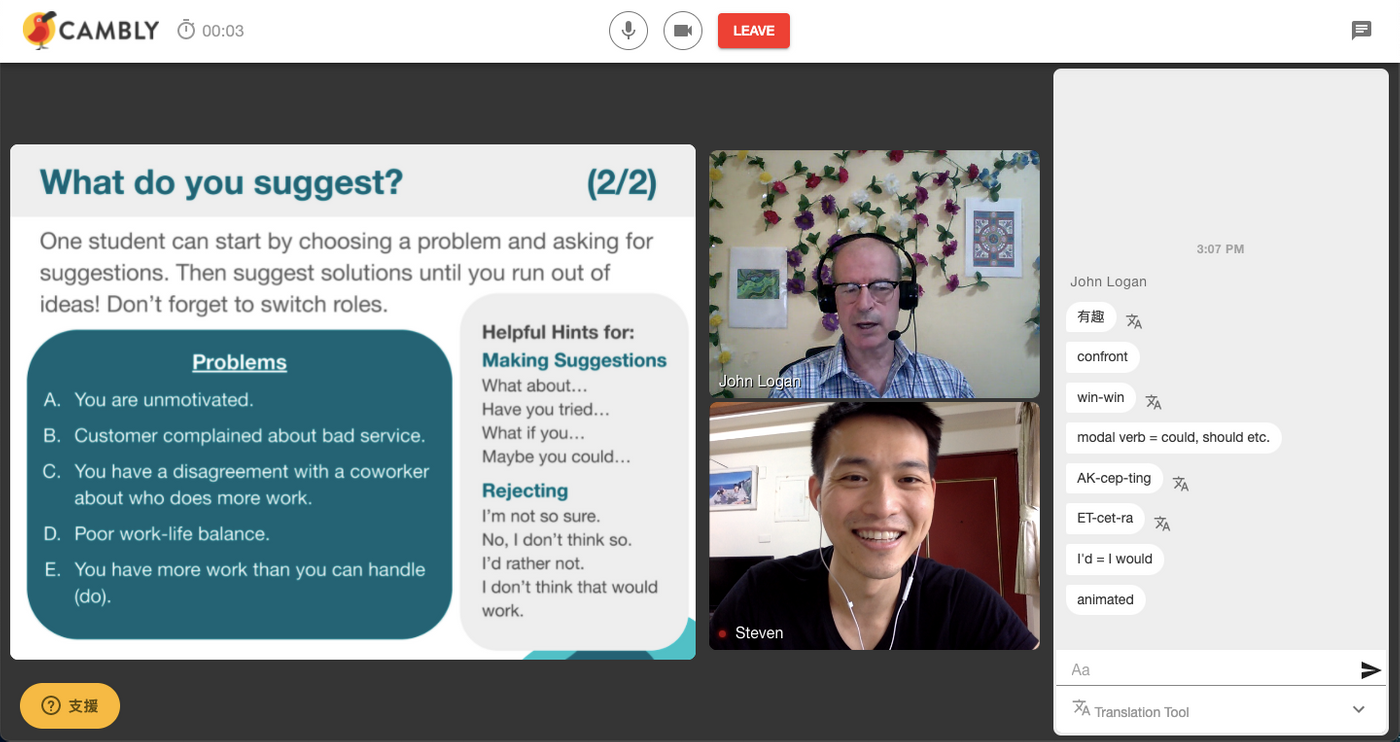The width and height of the screenshot is (1400, 742).
Task: Turn off the video camera
Action: pyautogui.click(x=683, y=30)
